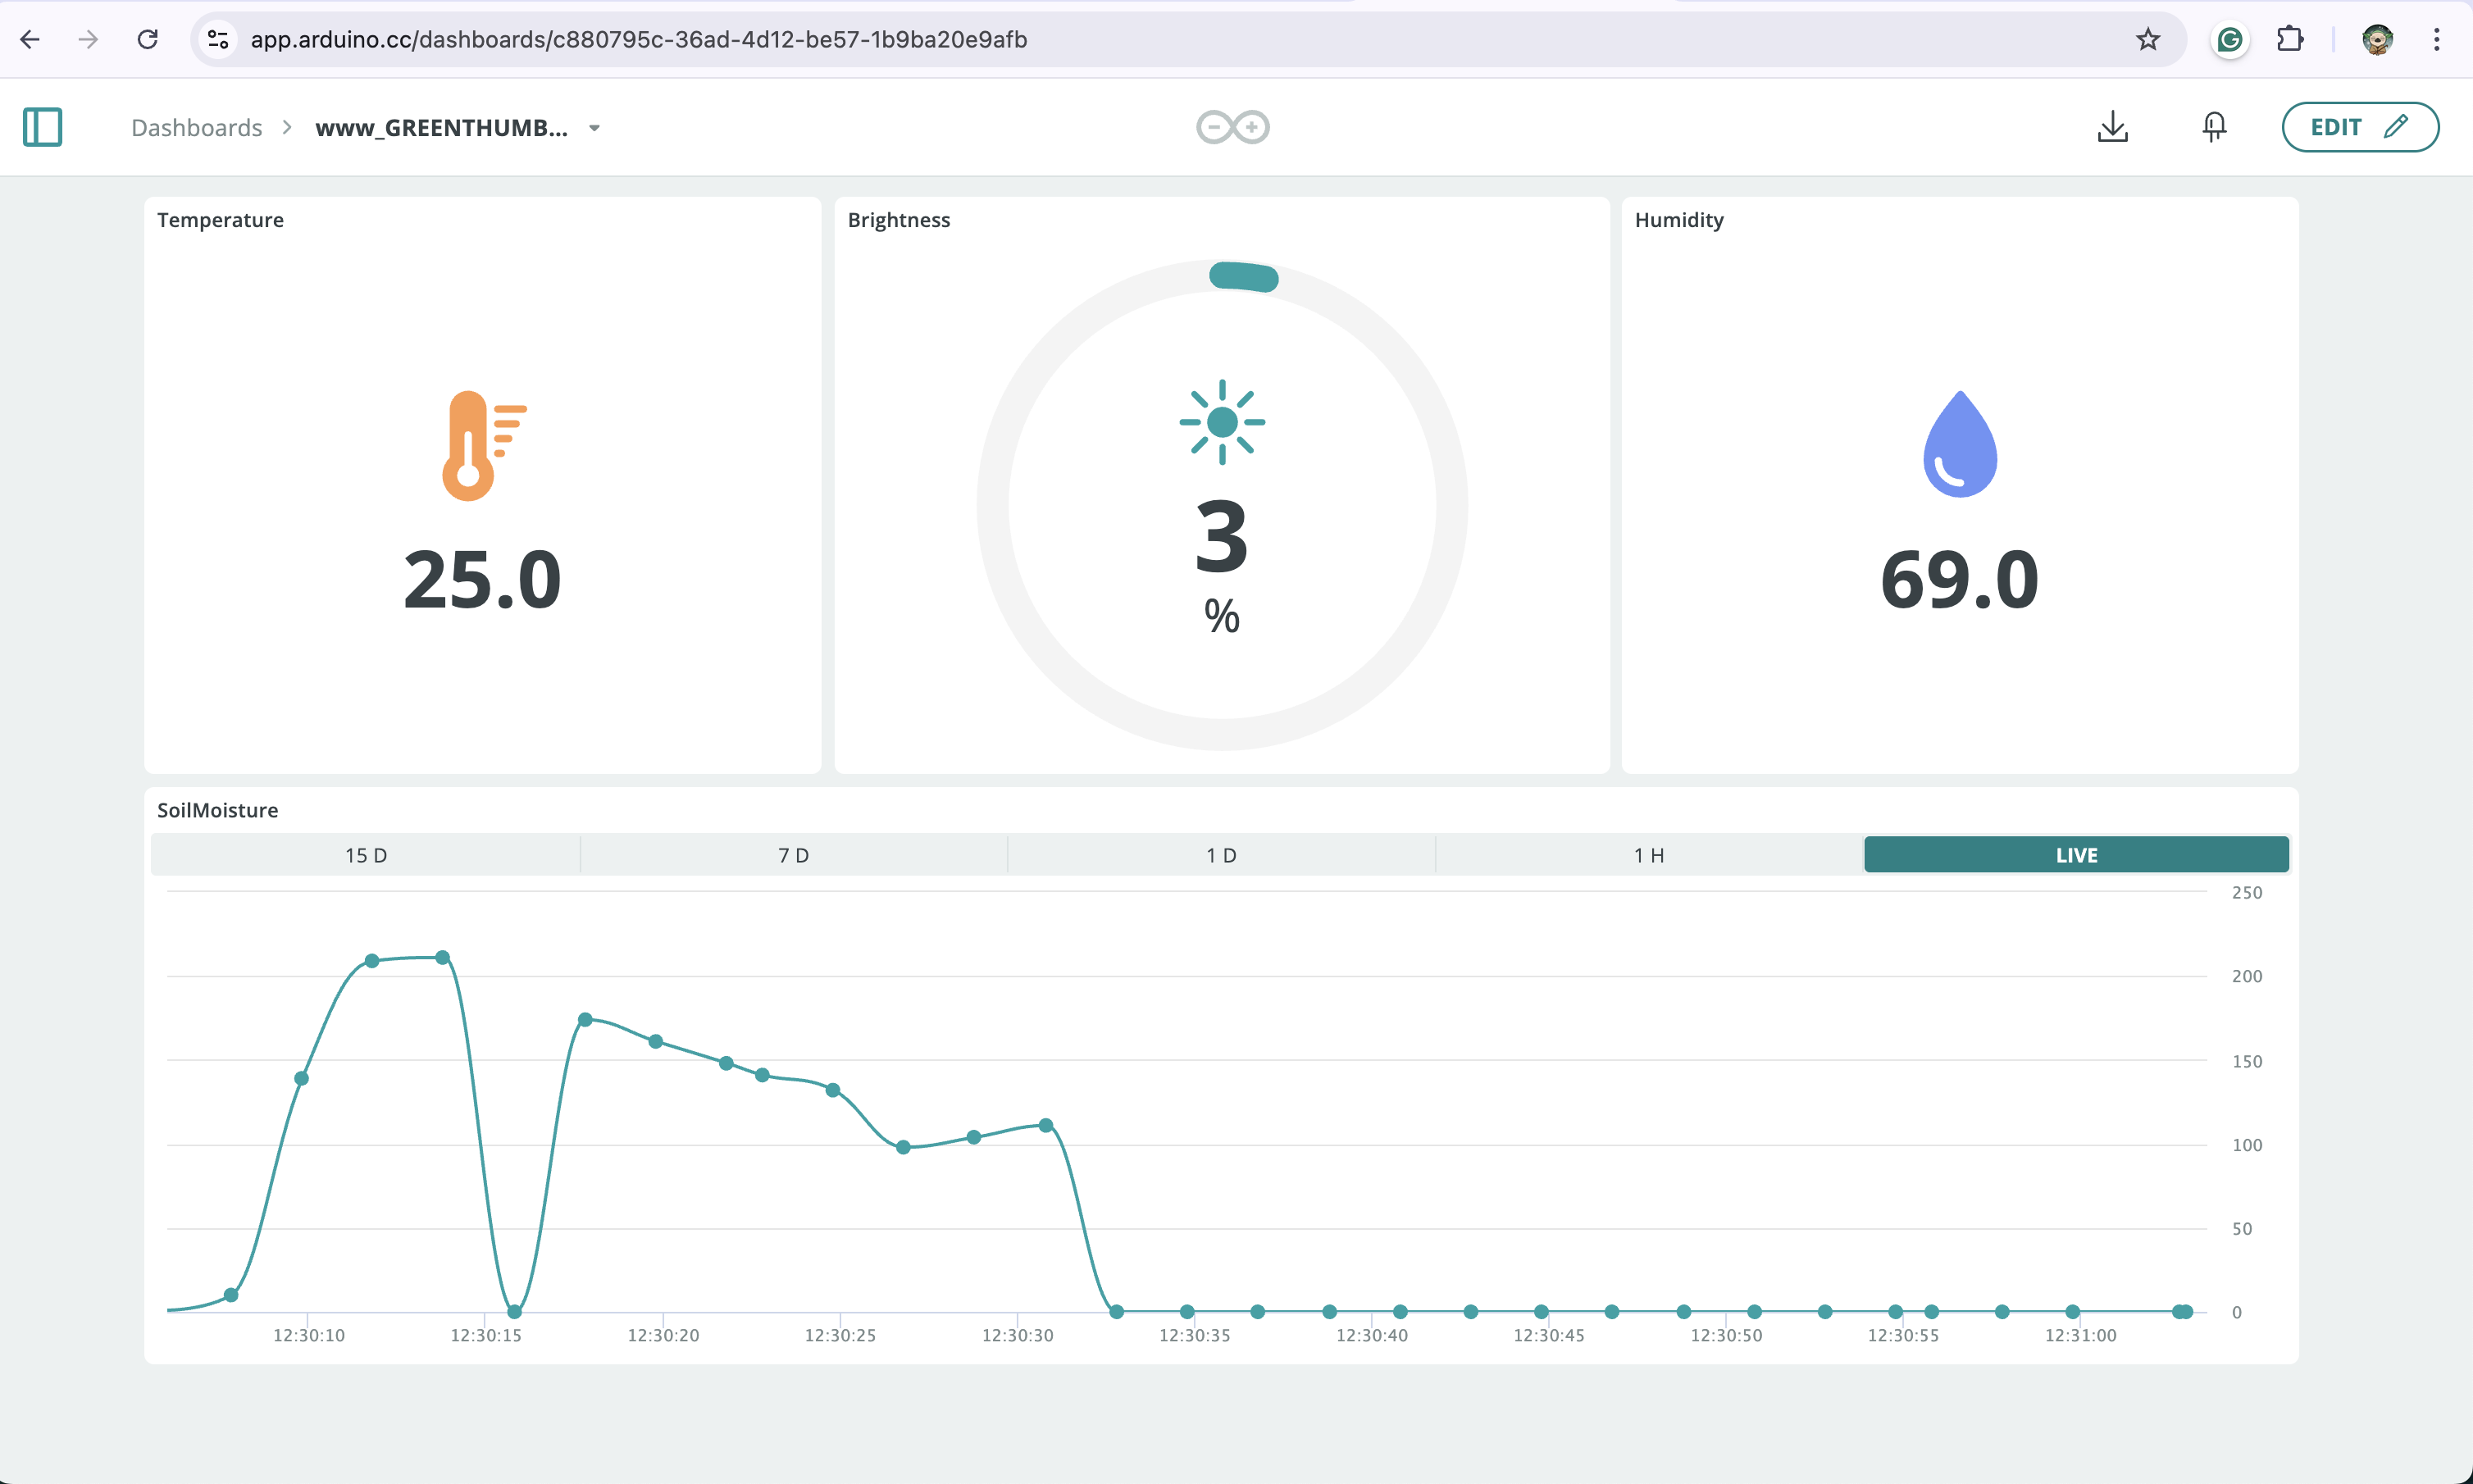Click the site information icon in address bar

tap(218, 39)
